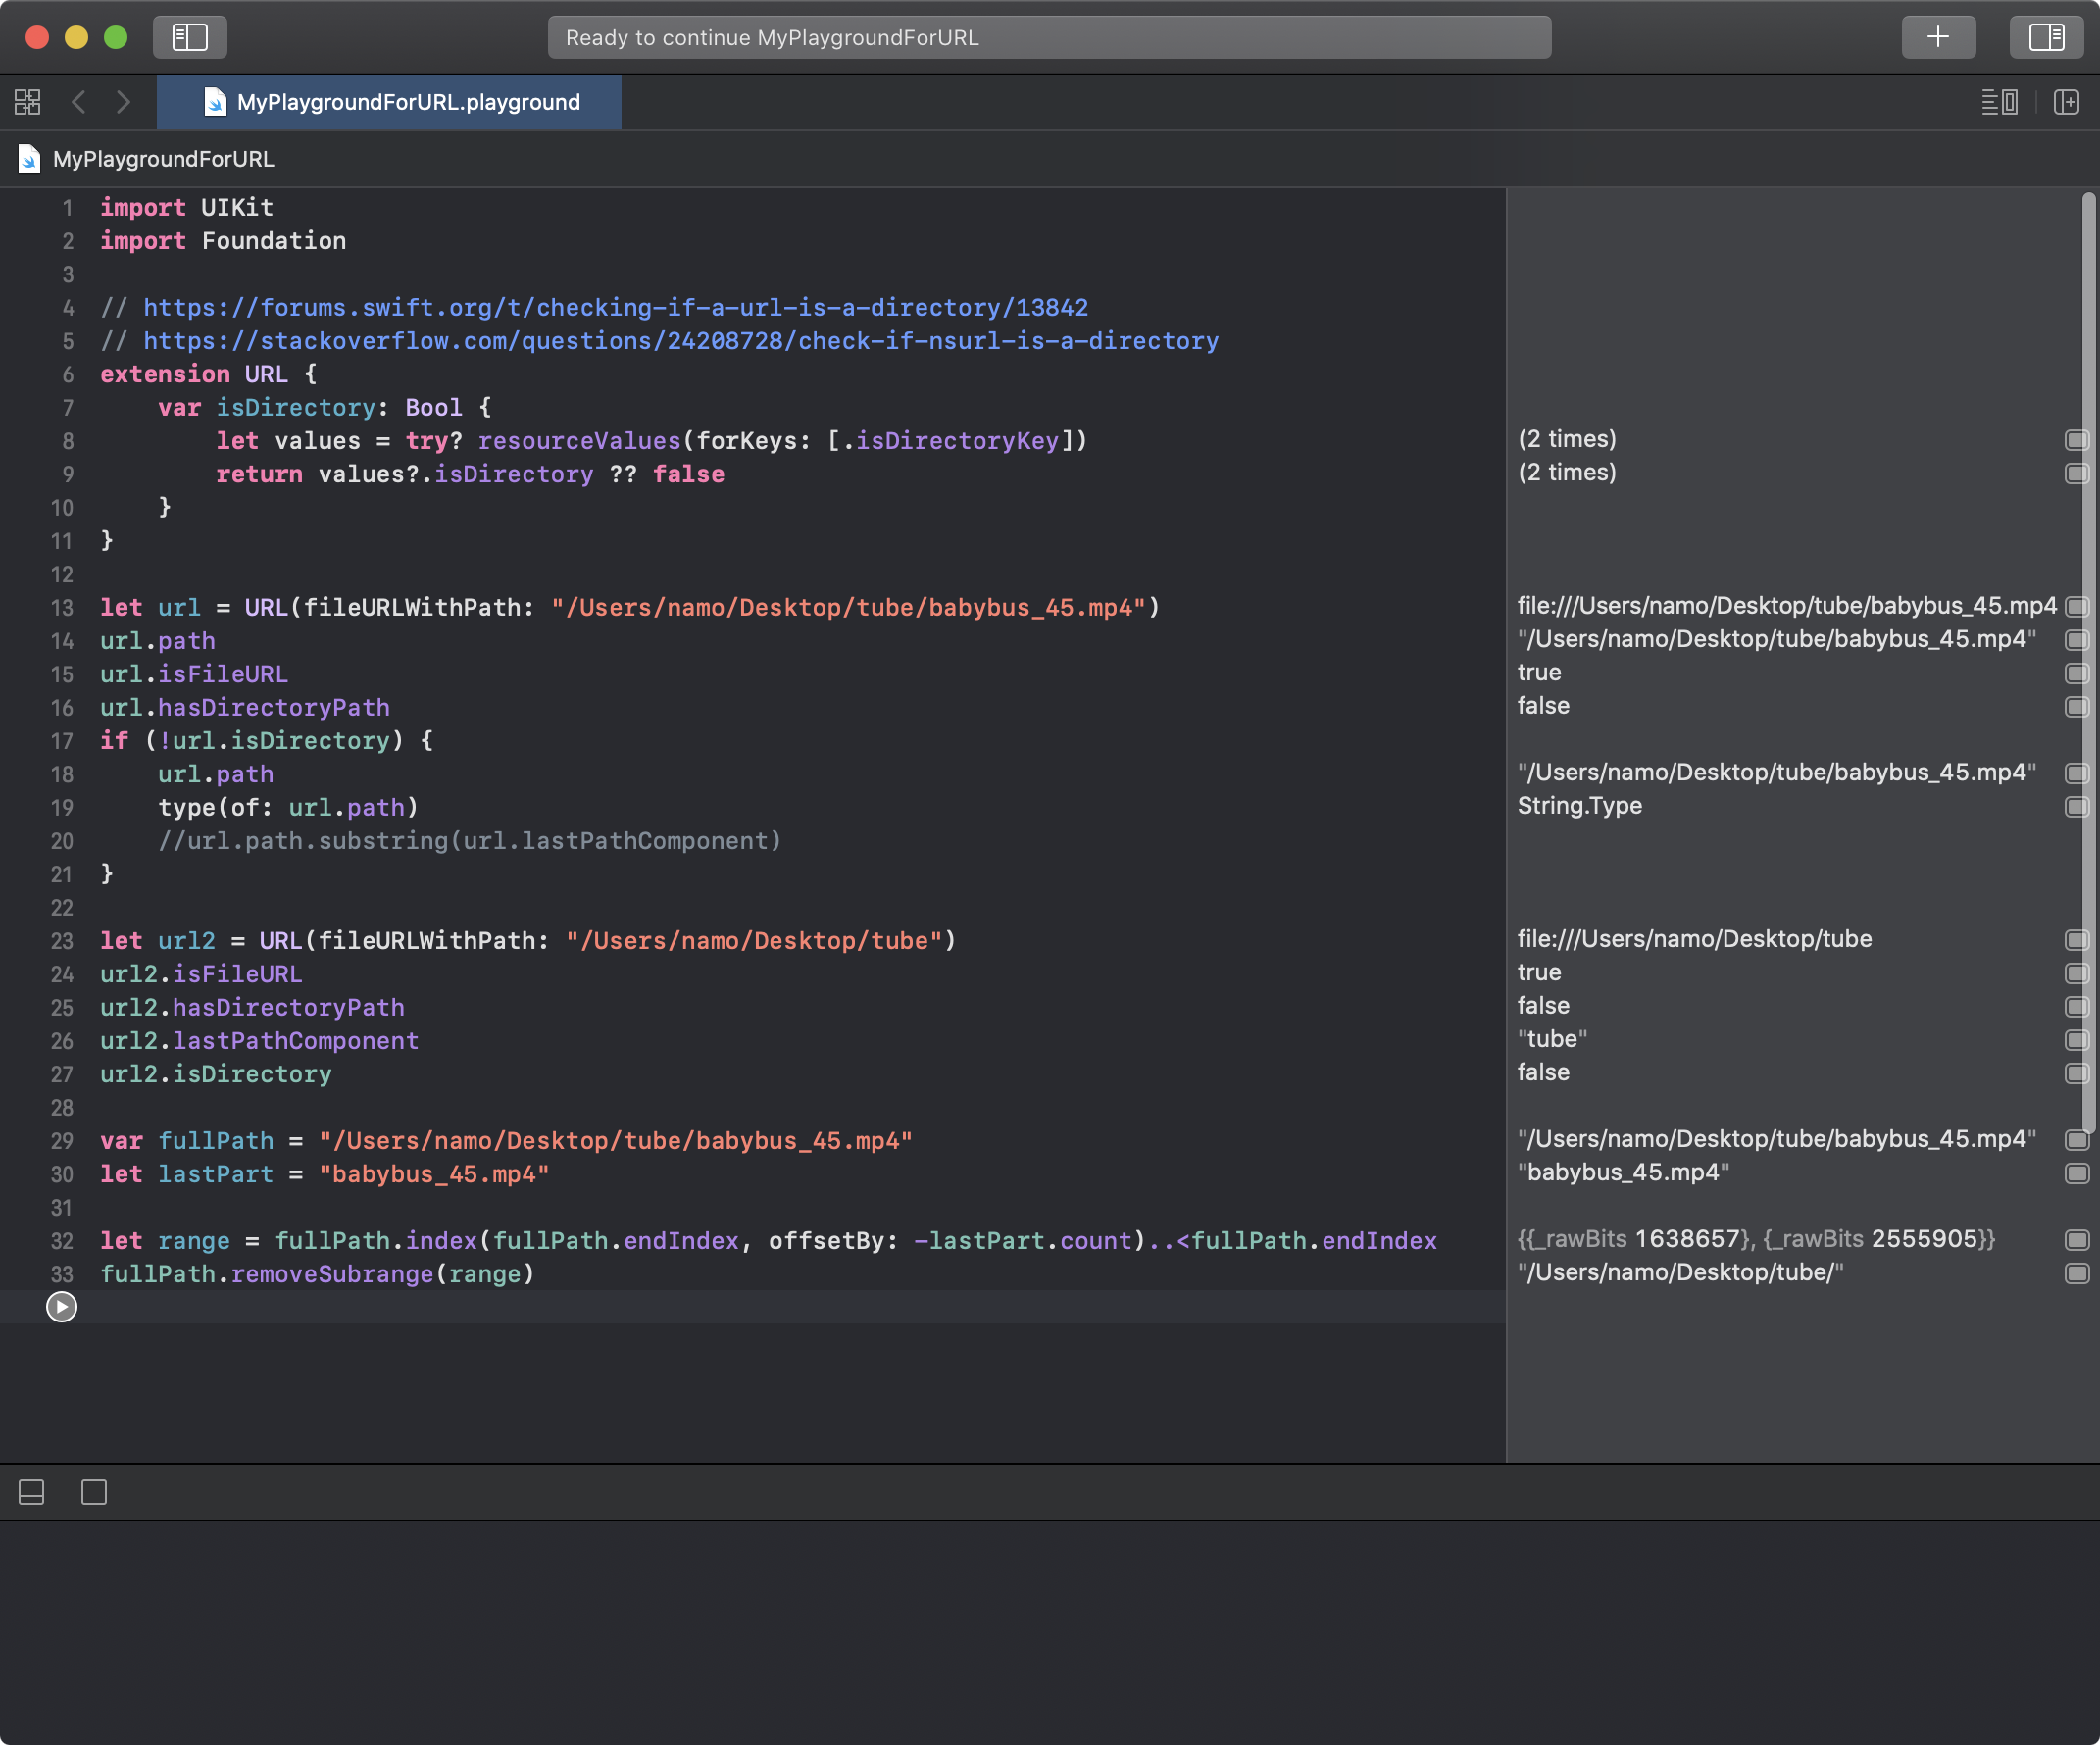Show inline result for String.Type
2100x1745 pixels.
pyautogui.click(x=2076, y=806)
